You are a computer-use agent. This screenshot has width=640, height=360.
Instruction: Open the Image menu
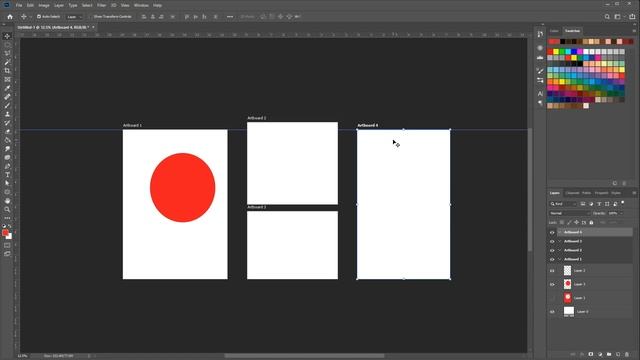coord(44,5)
